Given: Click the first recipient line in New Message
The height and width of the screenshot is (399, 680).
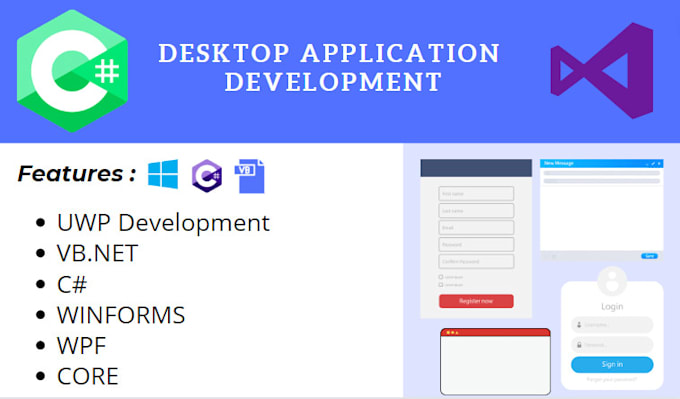Looking at the screenshot, I should point(602,173).
